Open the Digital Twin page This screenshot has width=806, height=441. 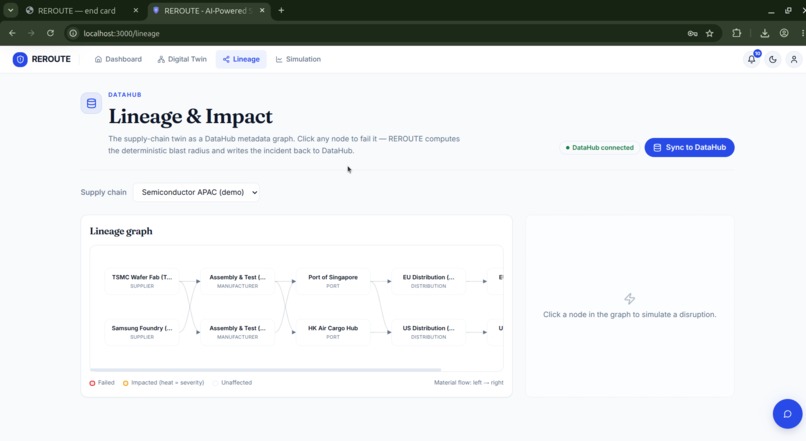[182, 59]
